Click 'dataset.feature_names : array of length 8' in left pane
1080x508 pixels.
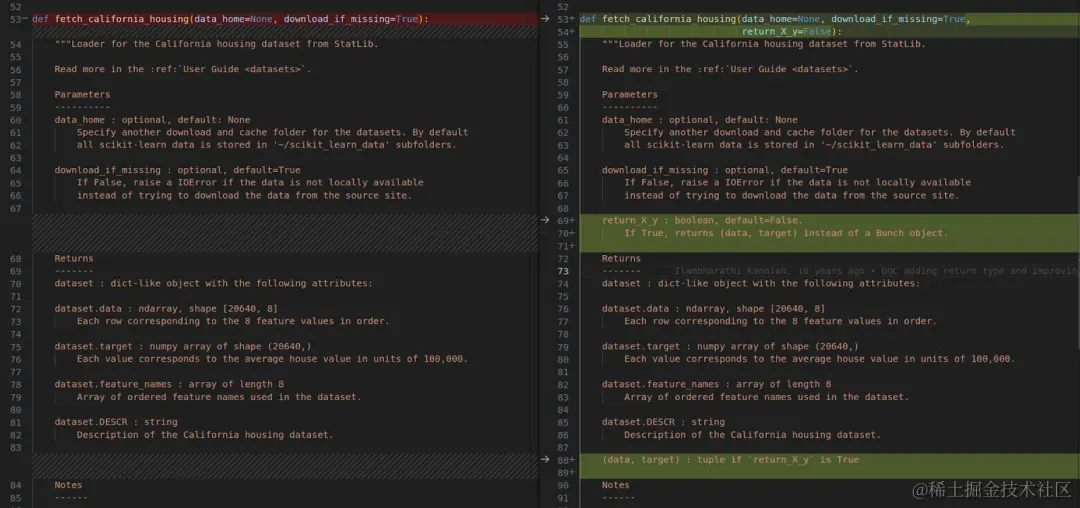tap(169, 384)
